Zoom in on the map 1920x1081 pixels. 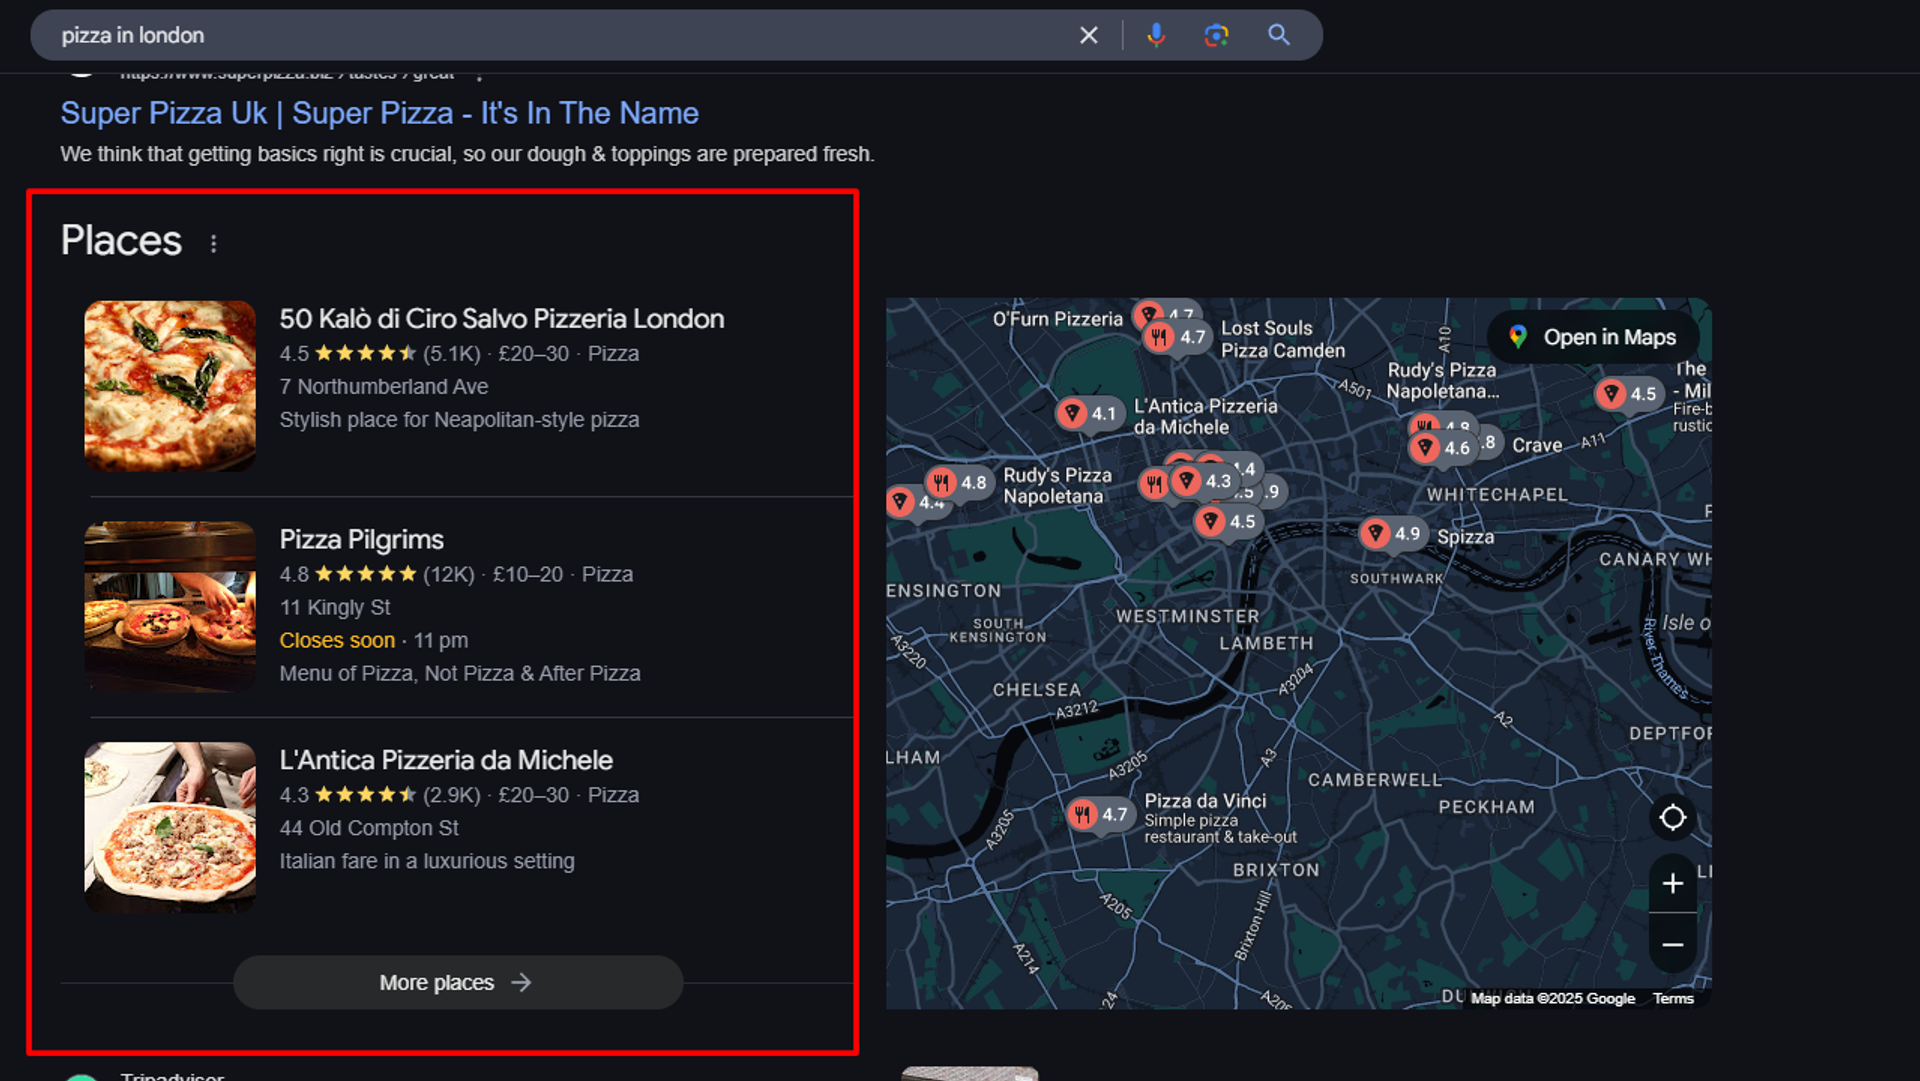[1673, 883]
